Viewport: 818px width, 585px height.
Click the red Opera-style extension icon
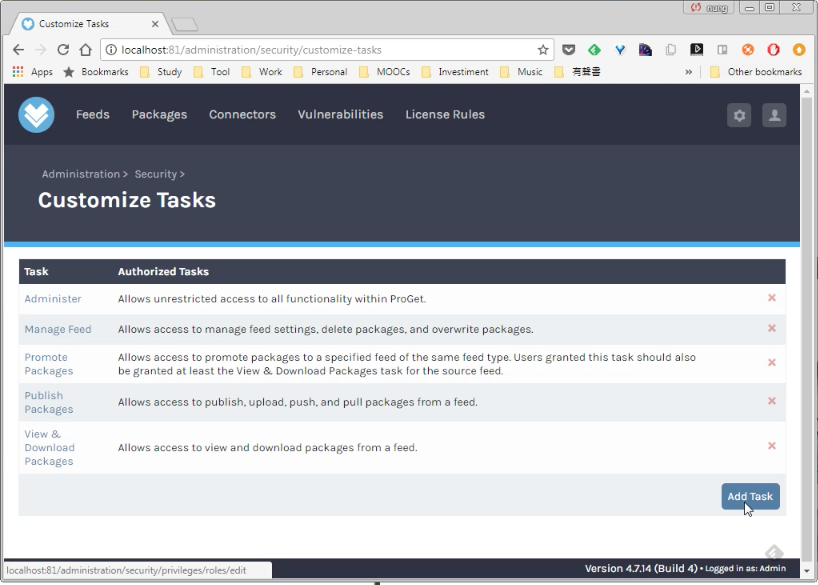point(774,50)
